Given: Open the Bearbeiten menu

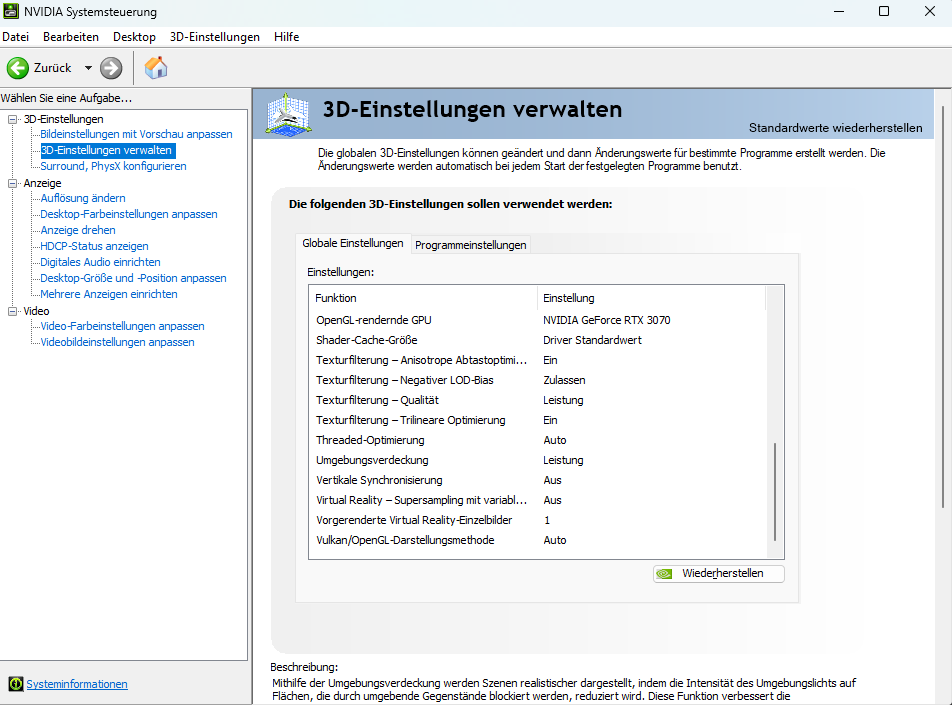Looking at the screenshot, I should tap(71, 37).
